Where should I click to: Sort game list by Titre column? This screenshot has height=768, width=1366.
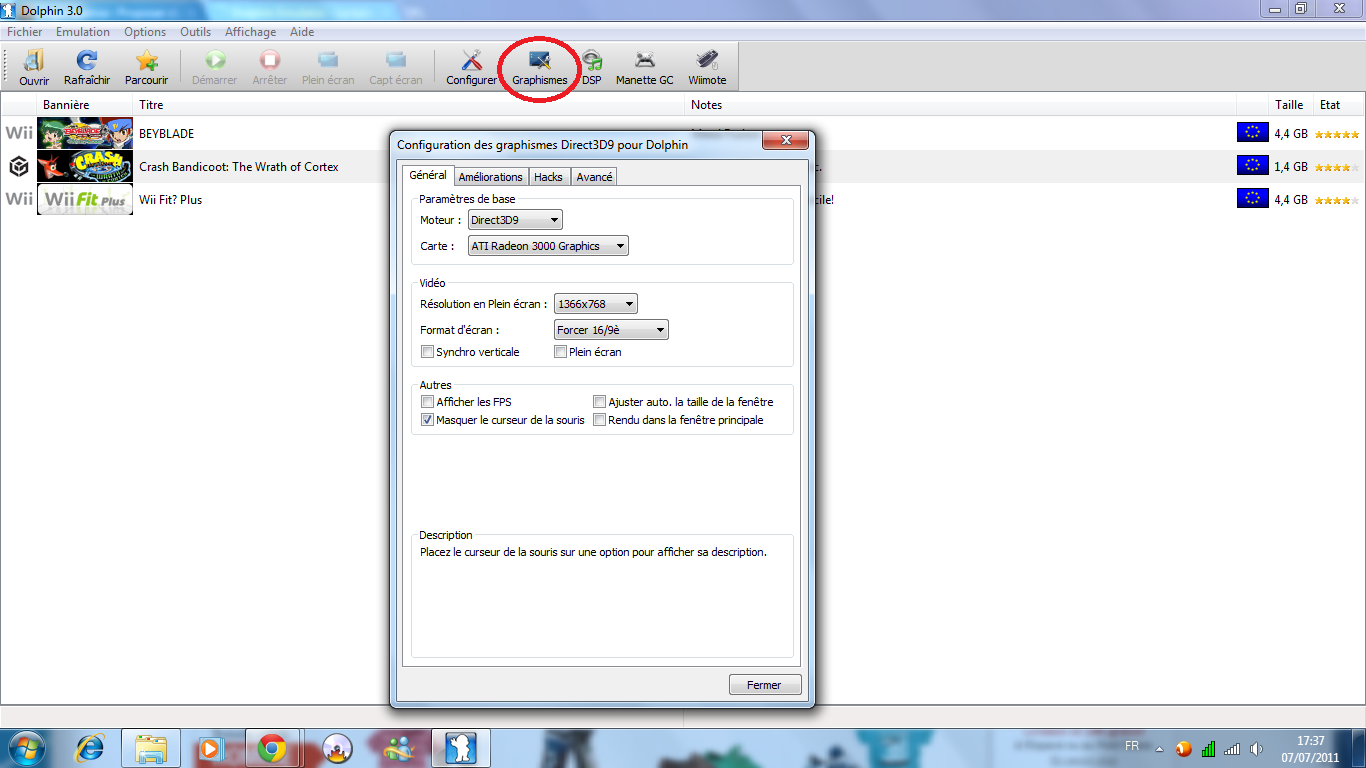[410, 105]
